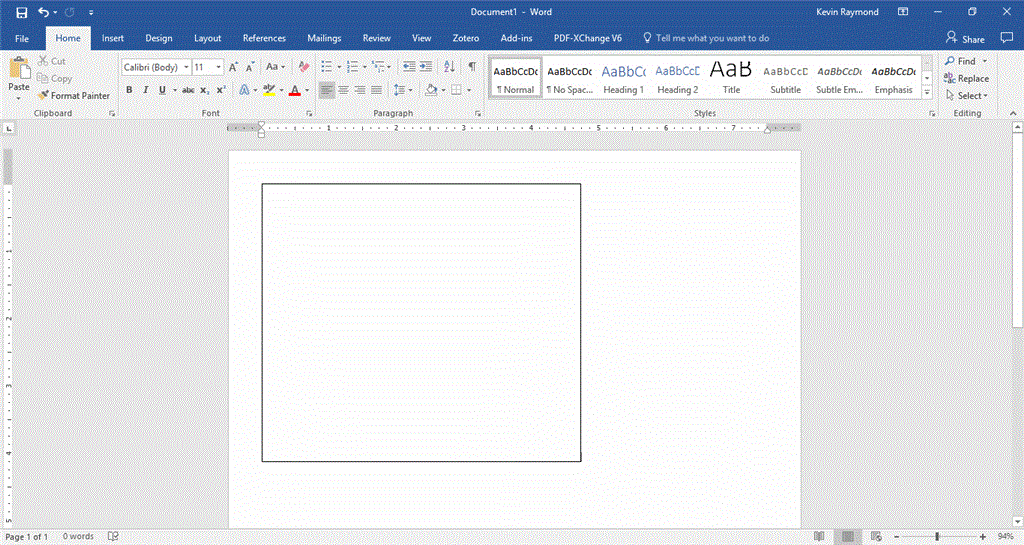Apply the red font color swatch
This screenshot has width=1024, height=545.
295,90
